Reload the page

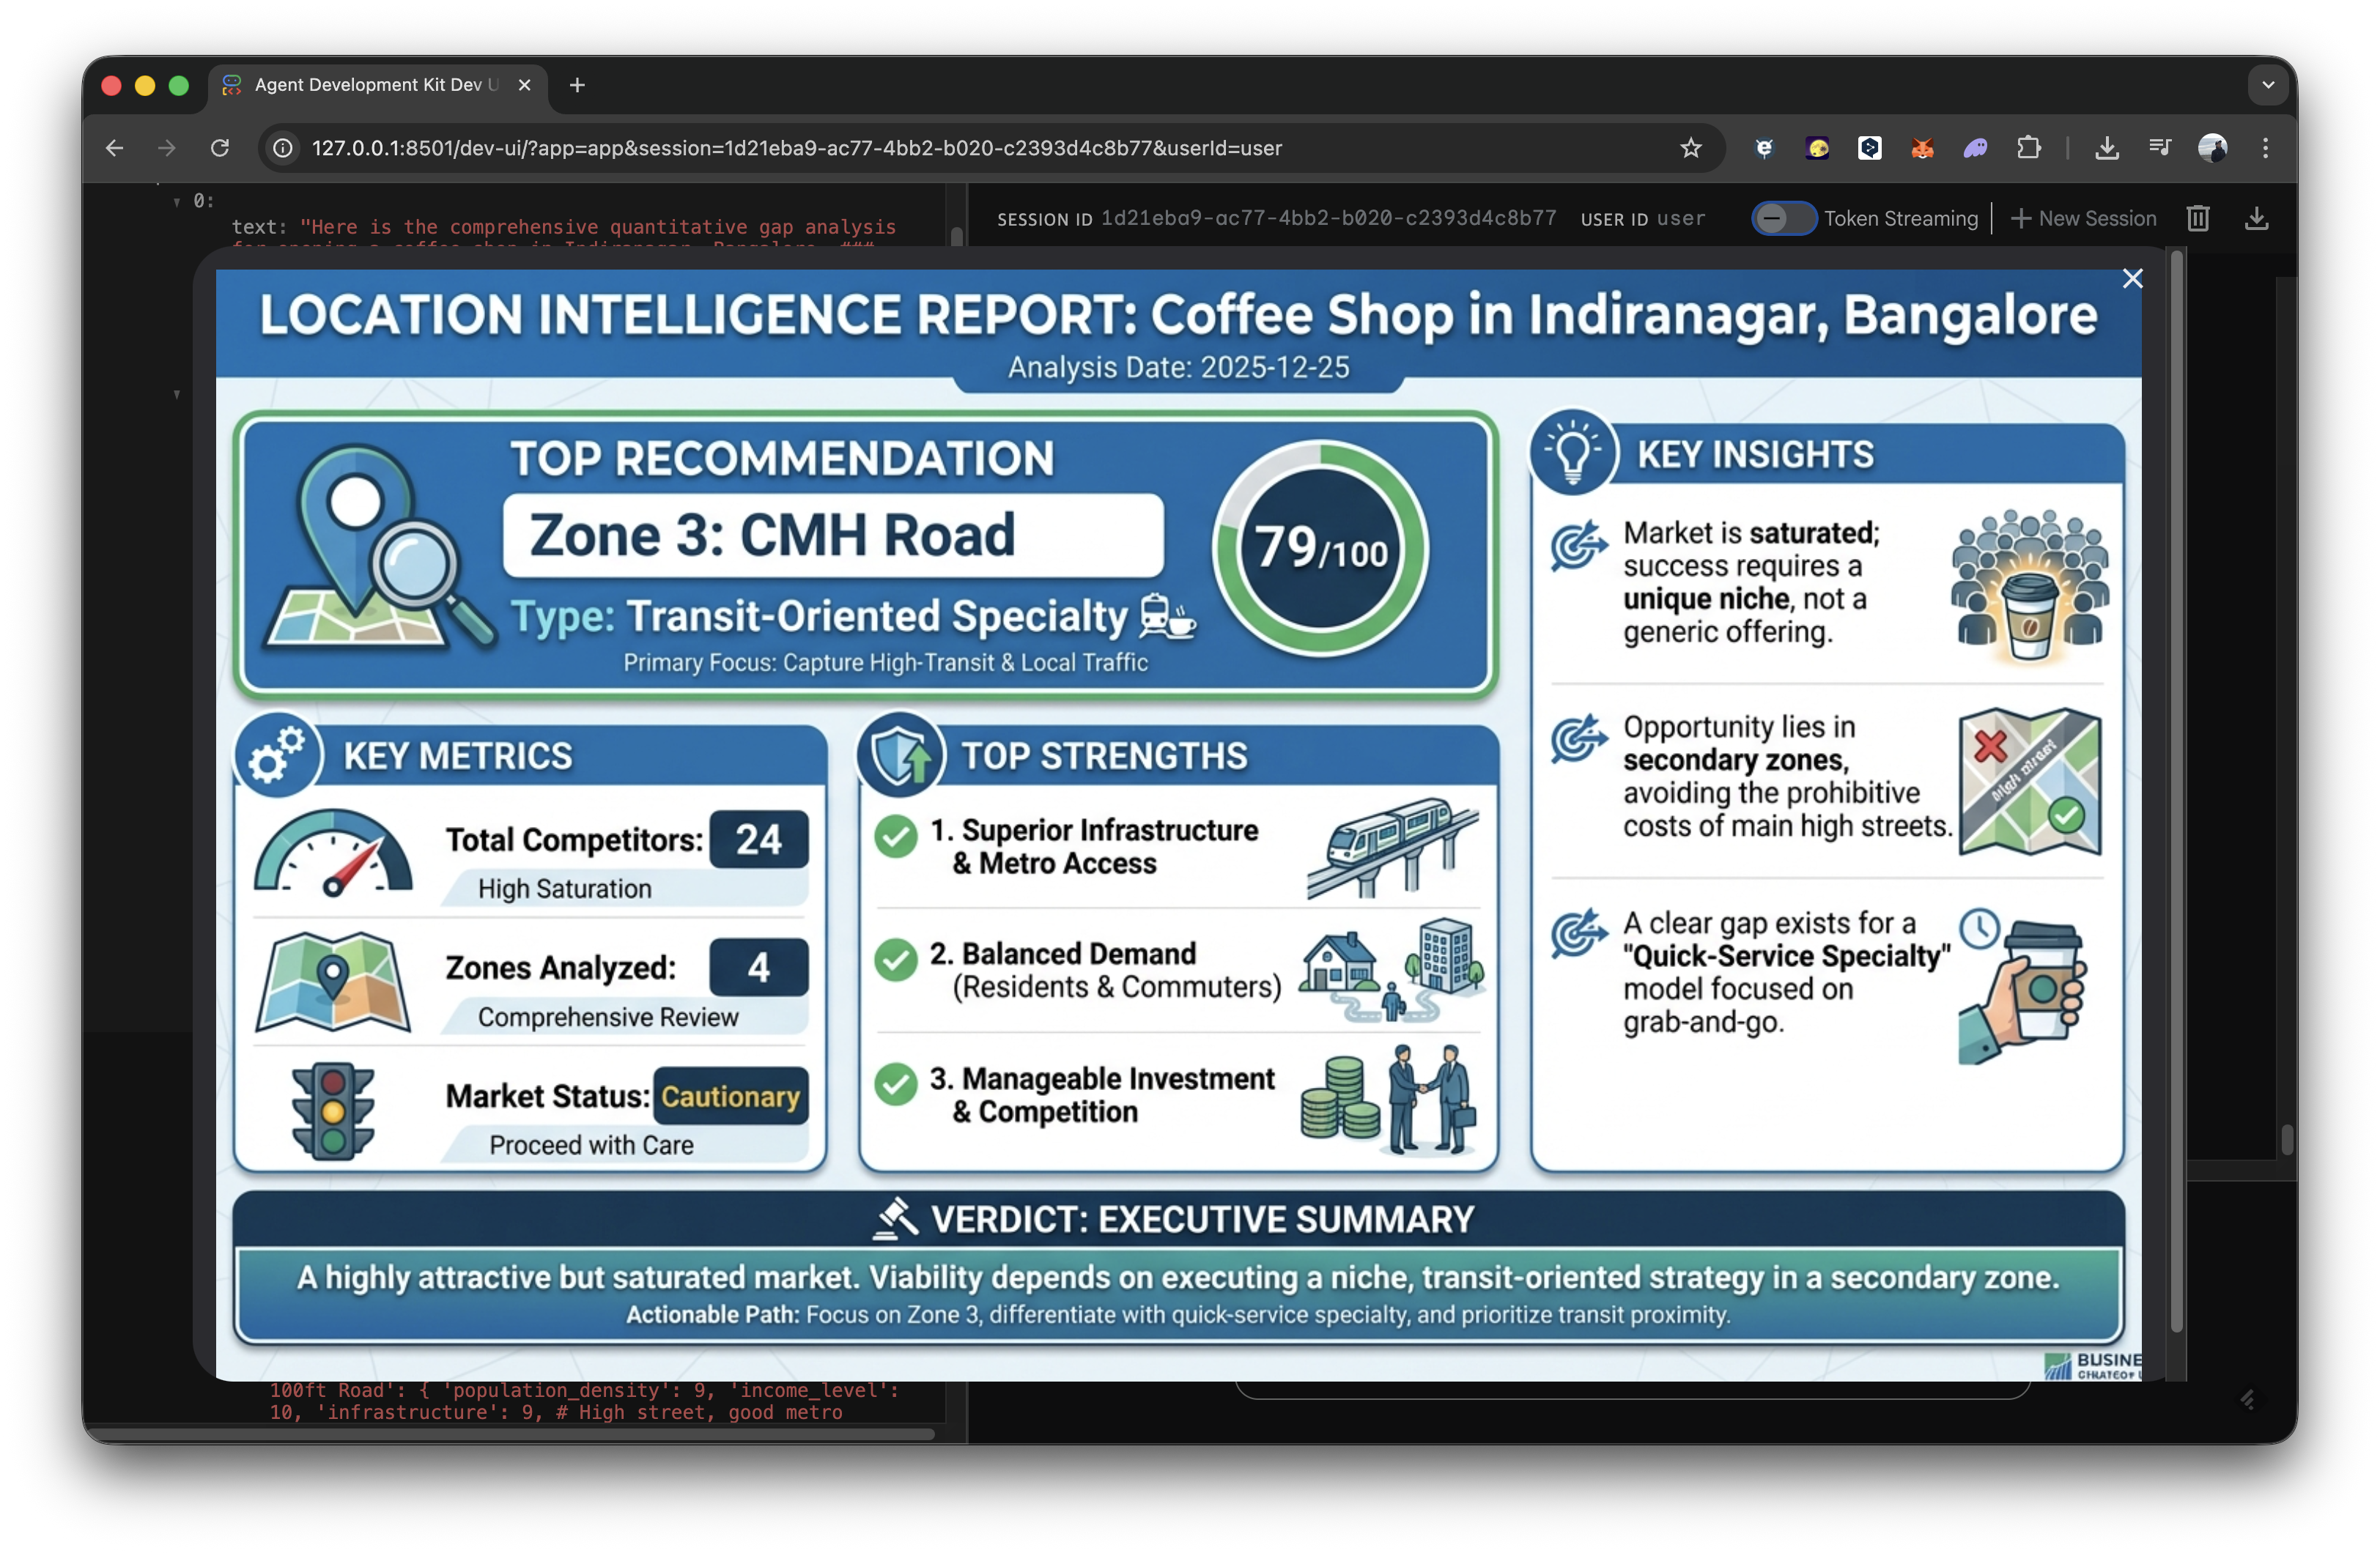[x=220, y=148]
